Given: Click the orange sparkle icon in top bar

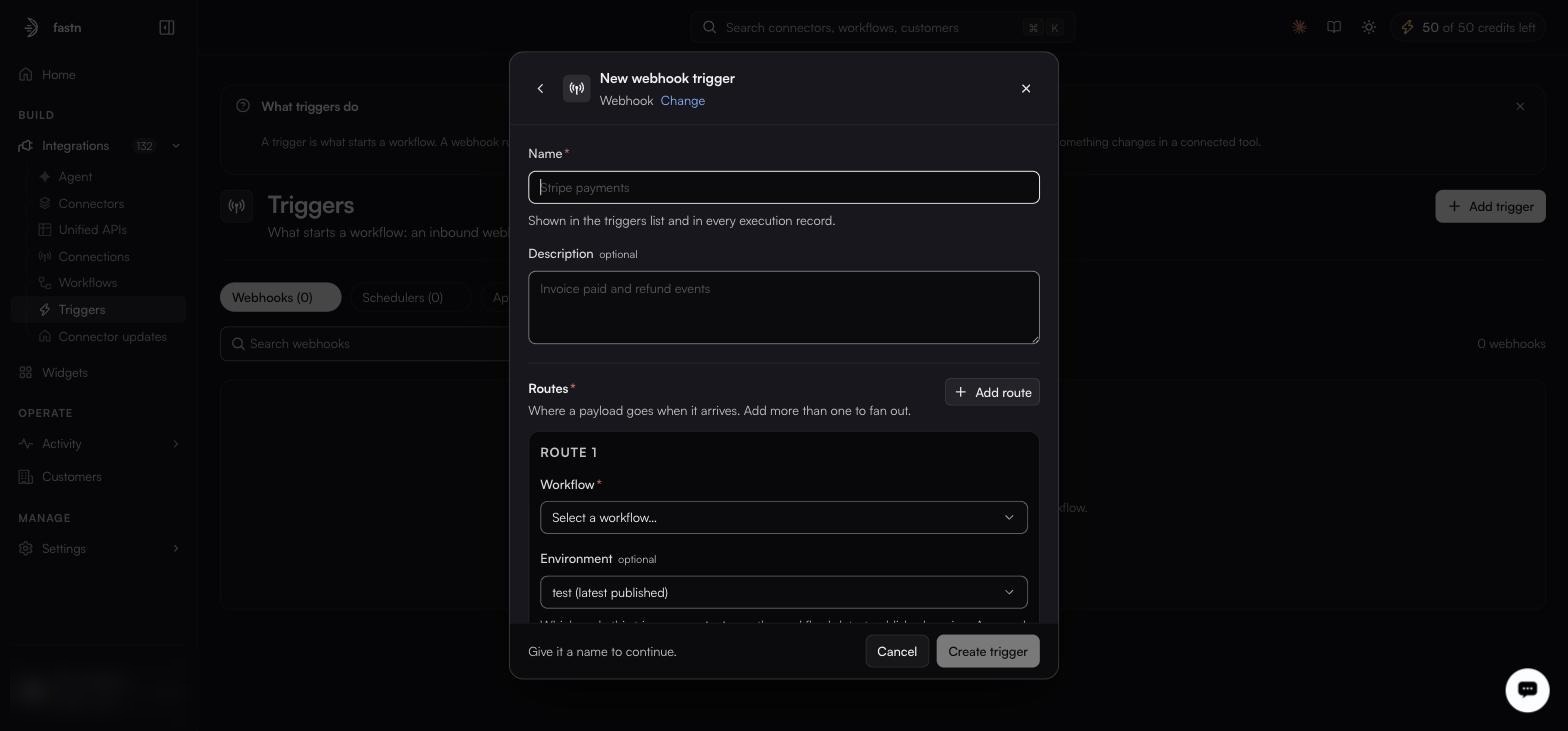Looking at the screenshot, I should pyautogui.click(x=1299, y=28).
